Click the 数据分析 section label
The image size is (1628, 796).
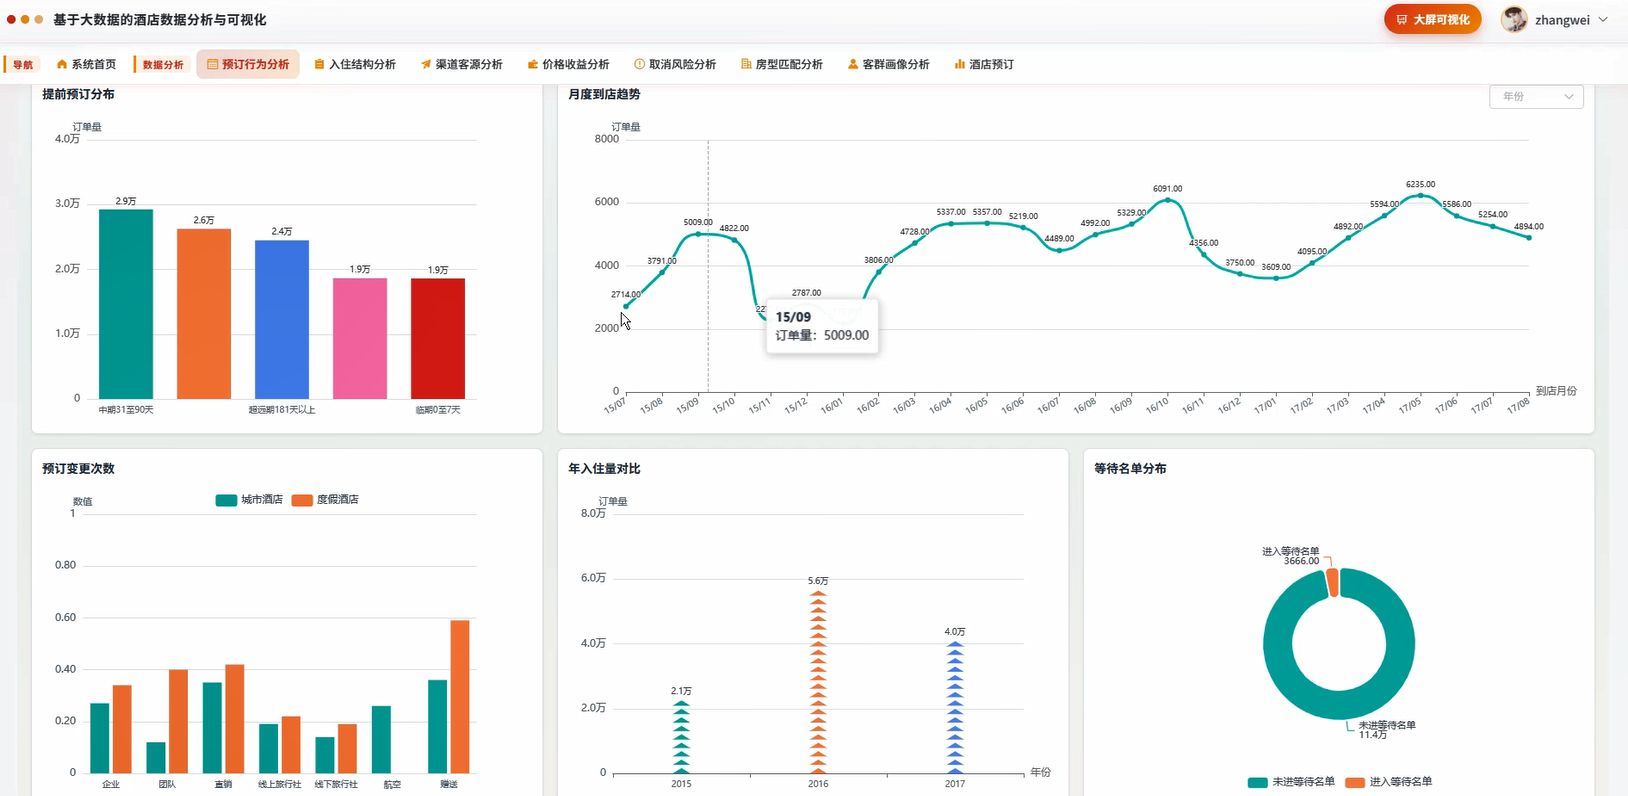tap(163, 65)
